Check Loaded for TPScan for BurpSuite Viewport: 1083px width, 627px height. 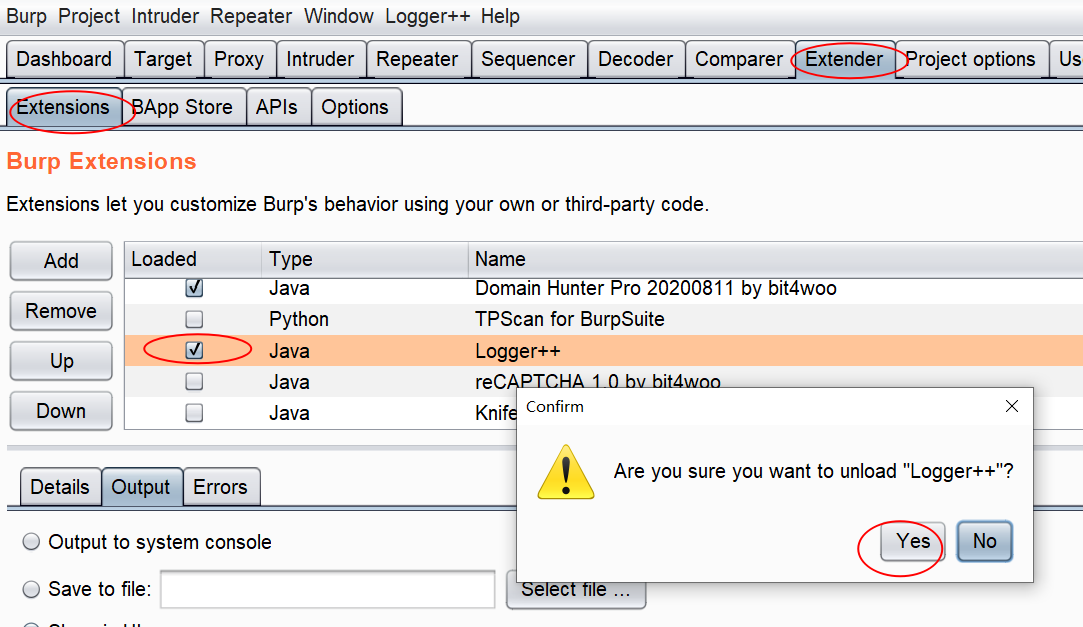(x=194, y=319)
